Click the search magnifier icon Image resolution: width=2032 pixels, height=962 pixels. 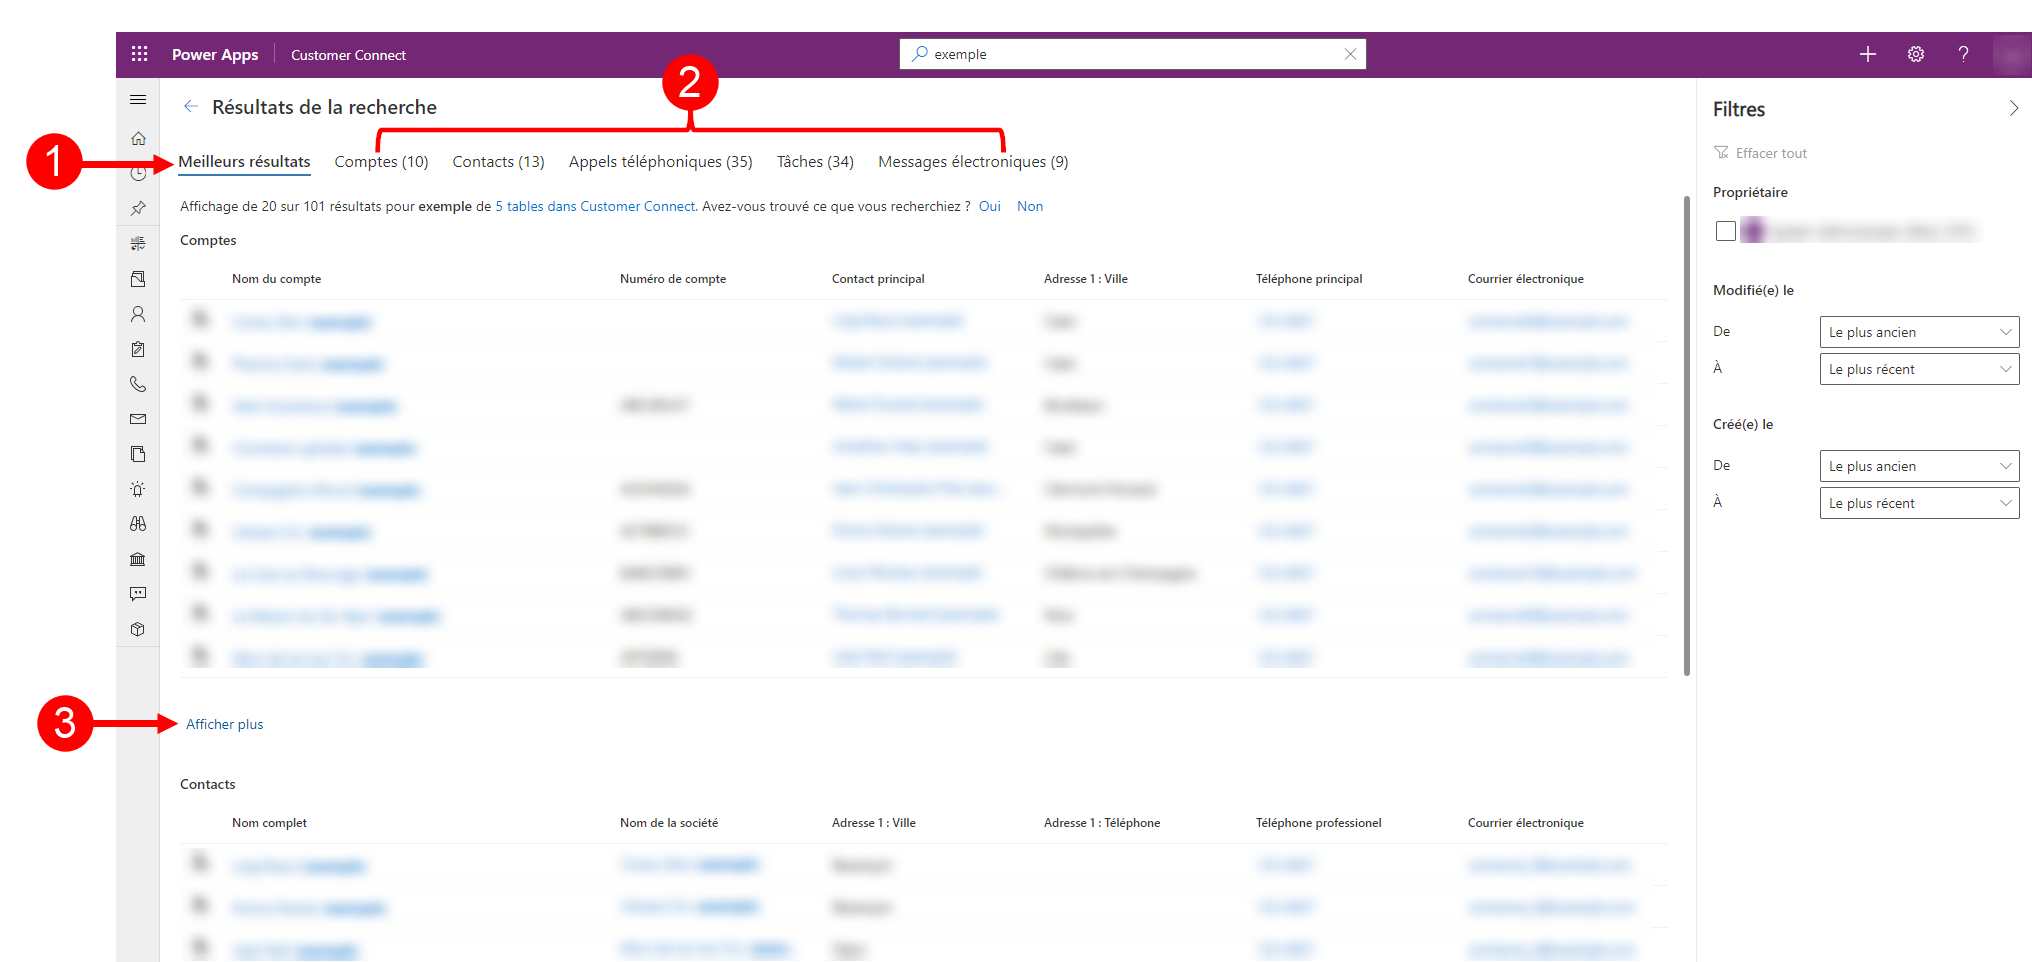coord(920,53)
